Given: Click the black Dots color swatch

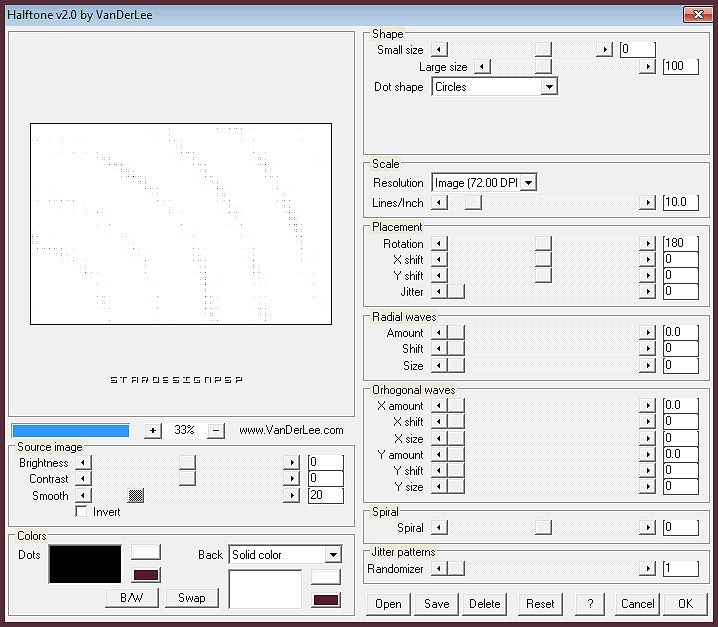Looking at the screenshot, I should pyautogui.click(x=85, y=565).
